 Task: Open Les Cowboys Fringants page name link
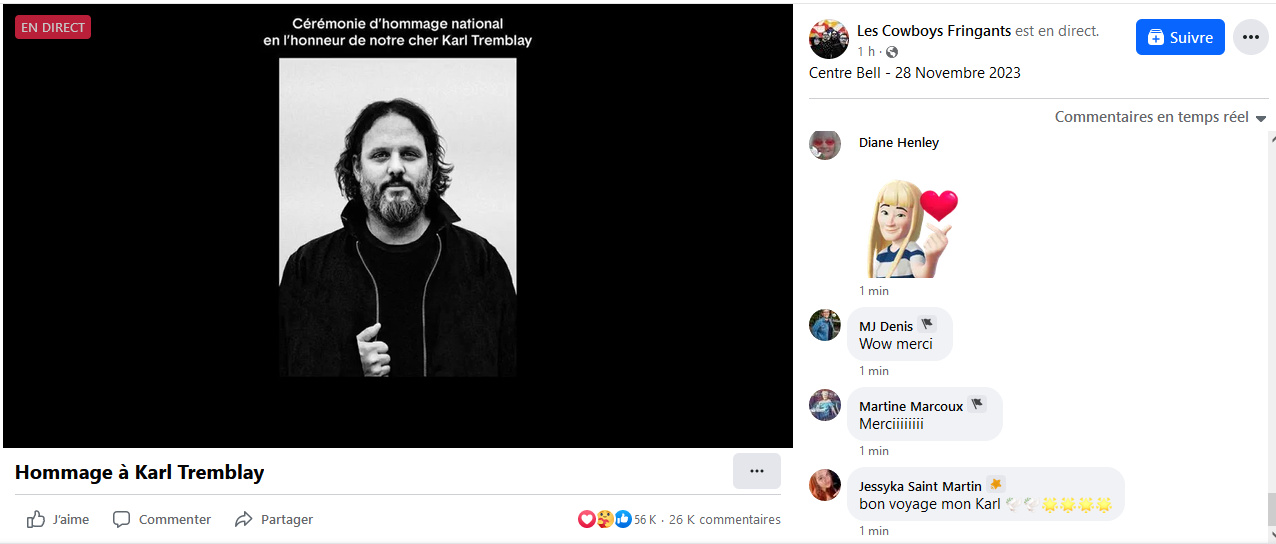click(x=934, y=31)
